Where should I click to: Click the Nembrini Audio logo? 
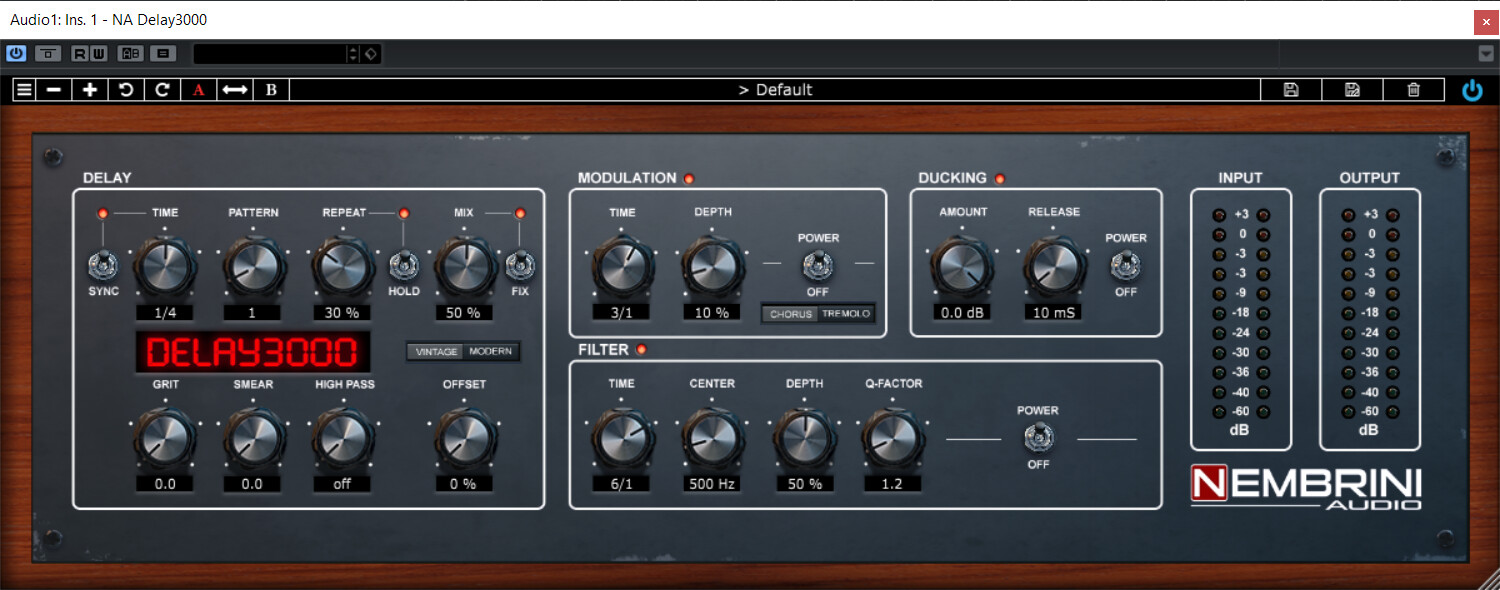(1306, 487)
